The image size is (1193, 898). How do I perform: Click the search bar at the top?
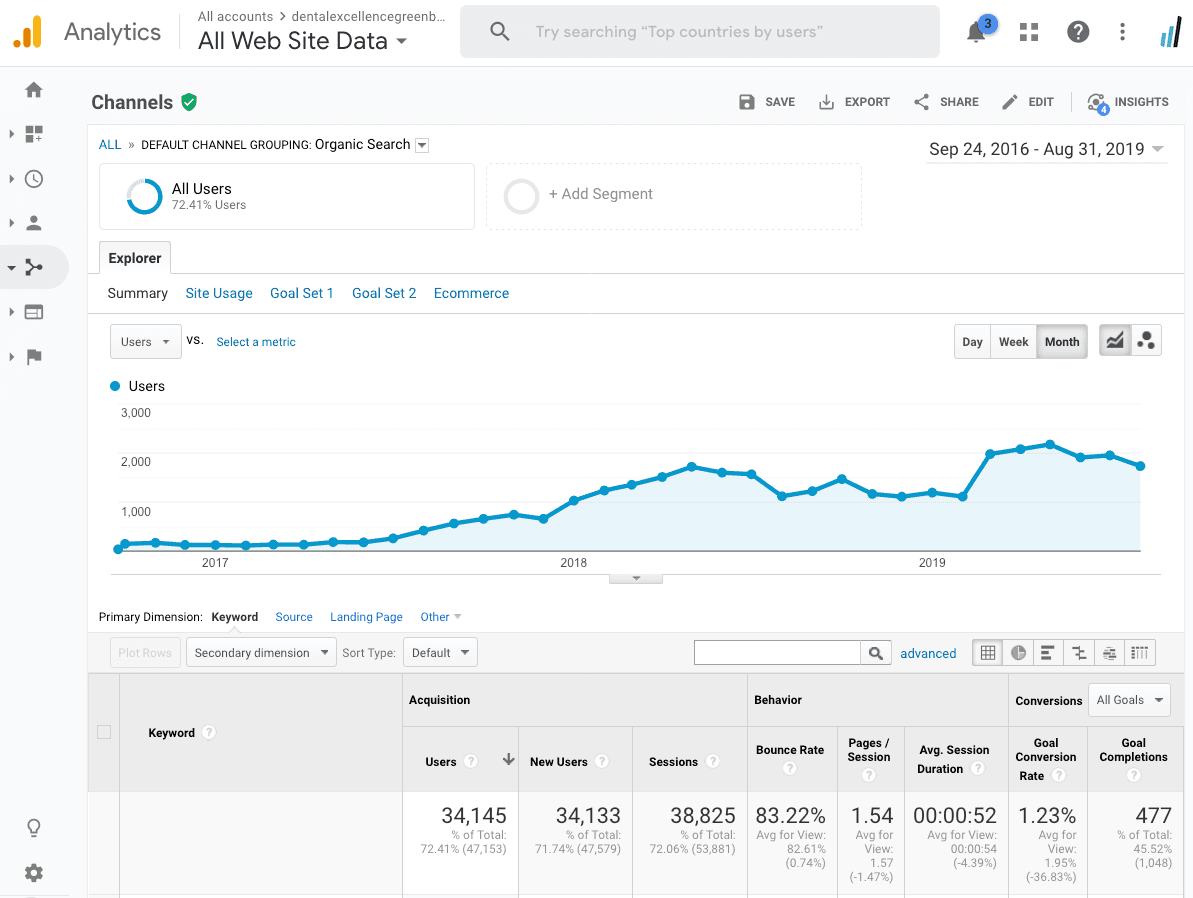[699, 31]
